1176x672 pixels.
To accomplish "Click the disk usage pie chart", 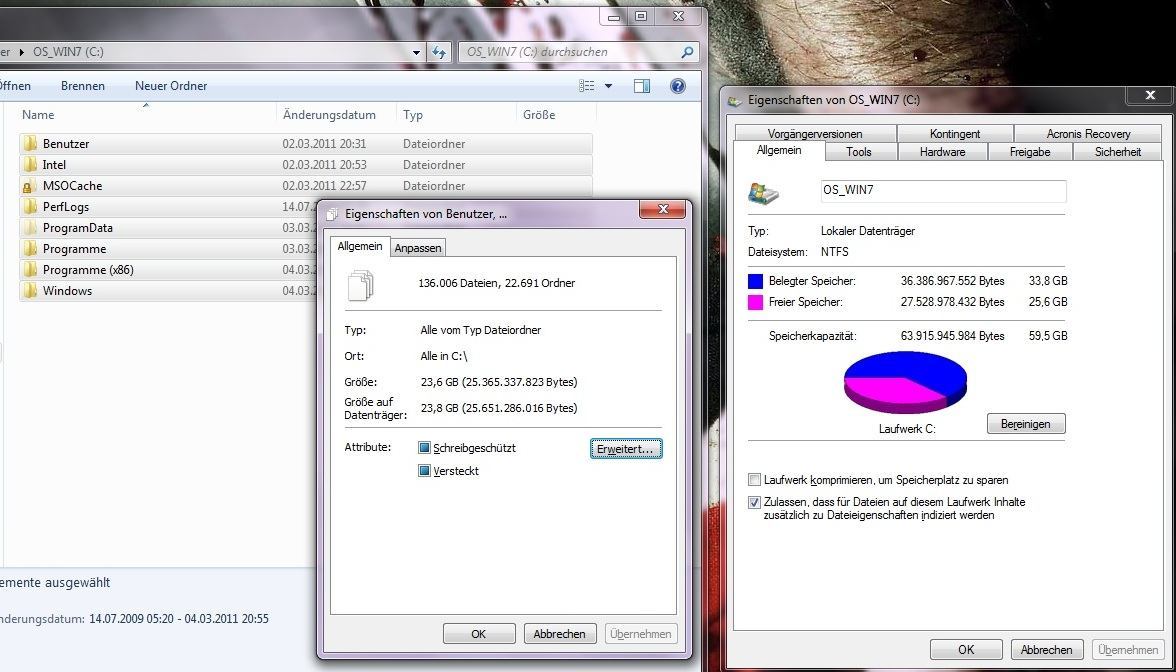I will 905,381.
